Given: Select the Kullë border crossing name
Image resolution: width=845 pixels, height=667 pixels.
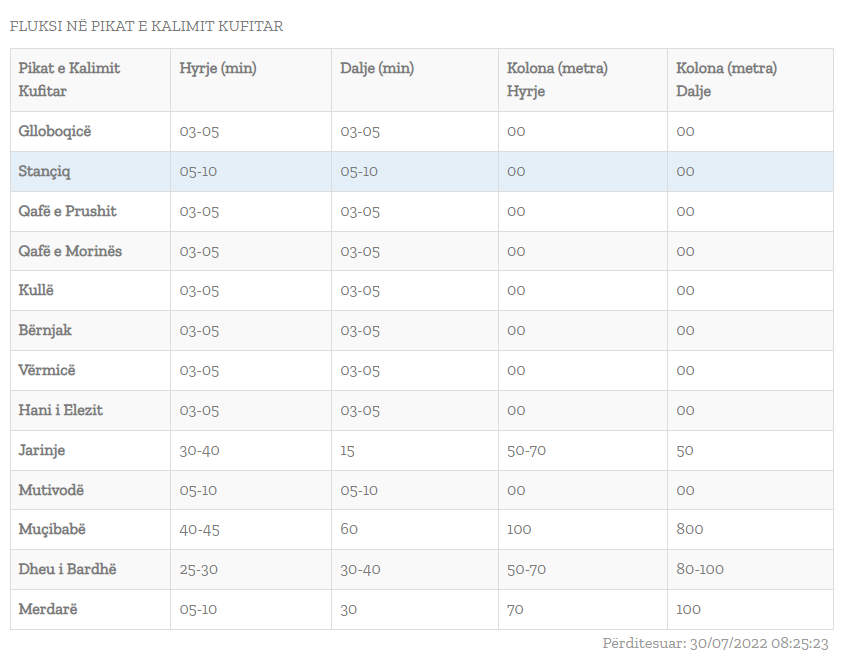Looking at the screenshot, I should (x=36, y=291).
